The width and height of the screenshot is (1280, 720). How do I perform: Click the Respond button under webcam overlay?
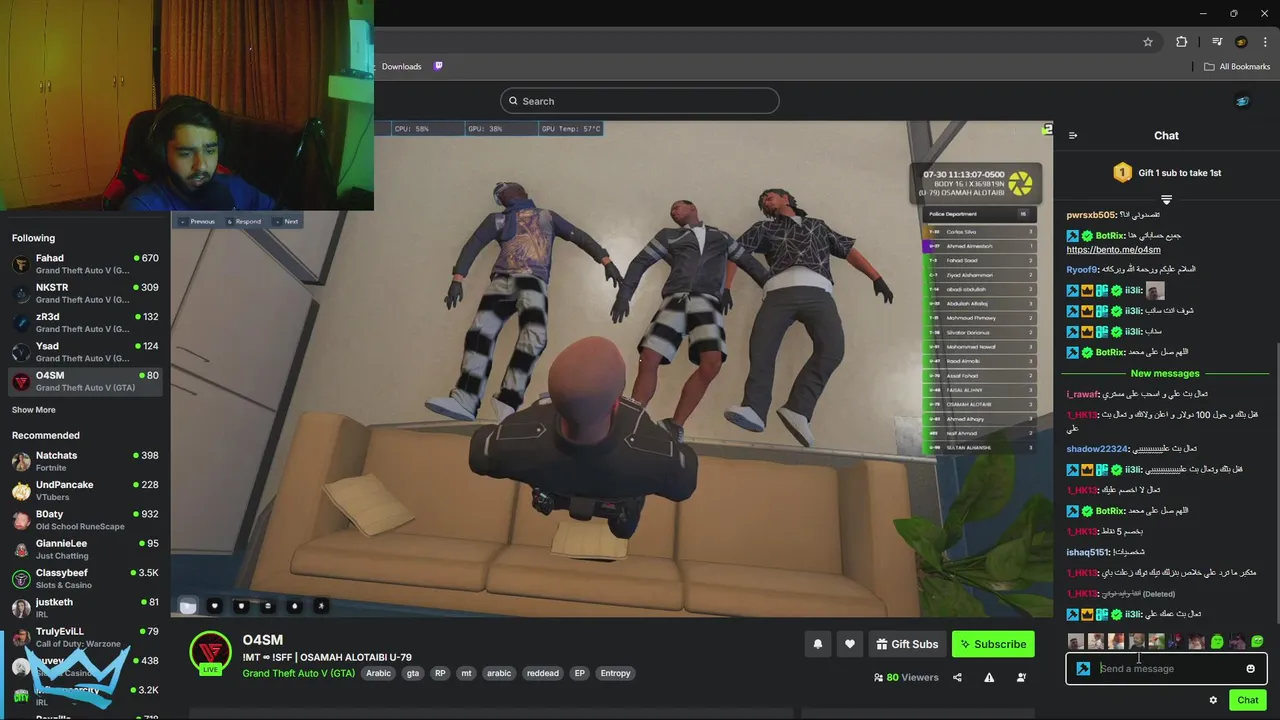(x=244, y=222)
